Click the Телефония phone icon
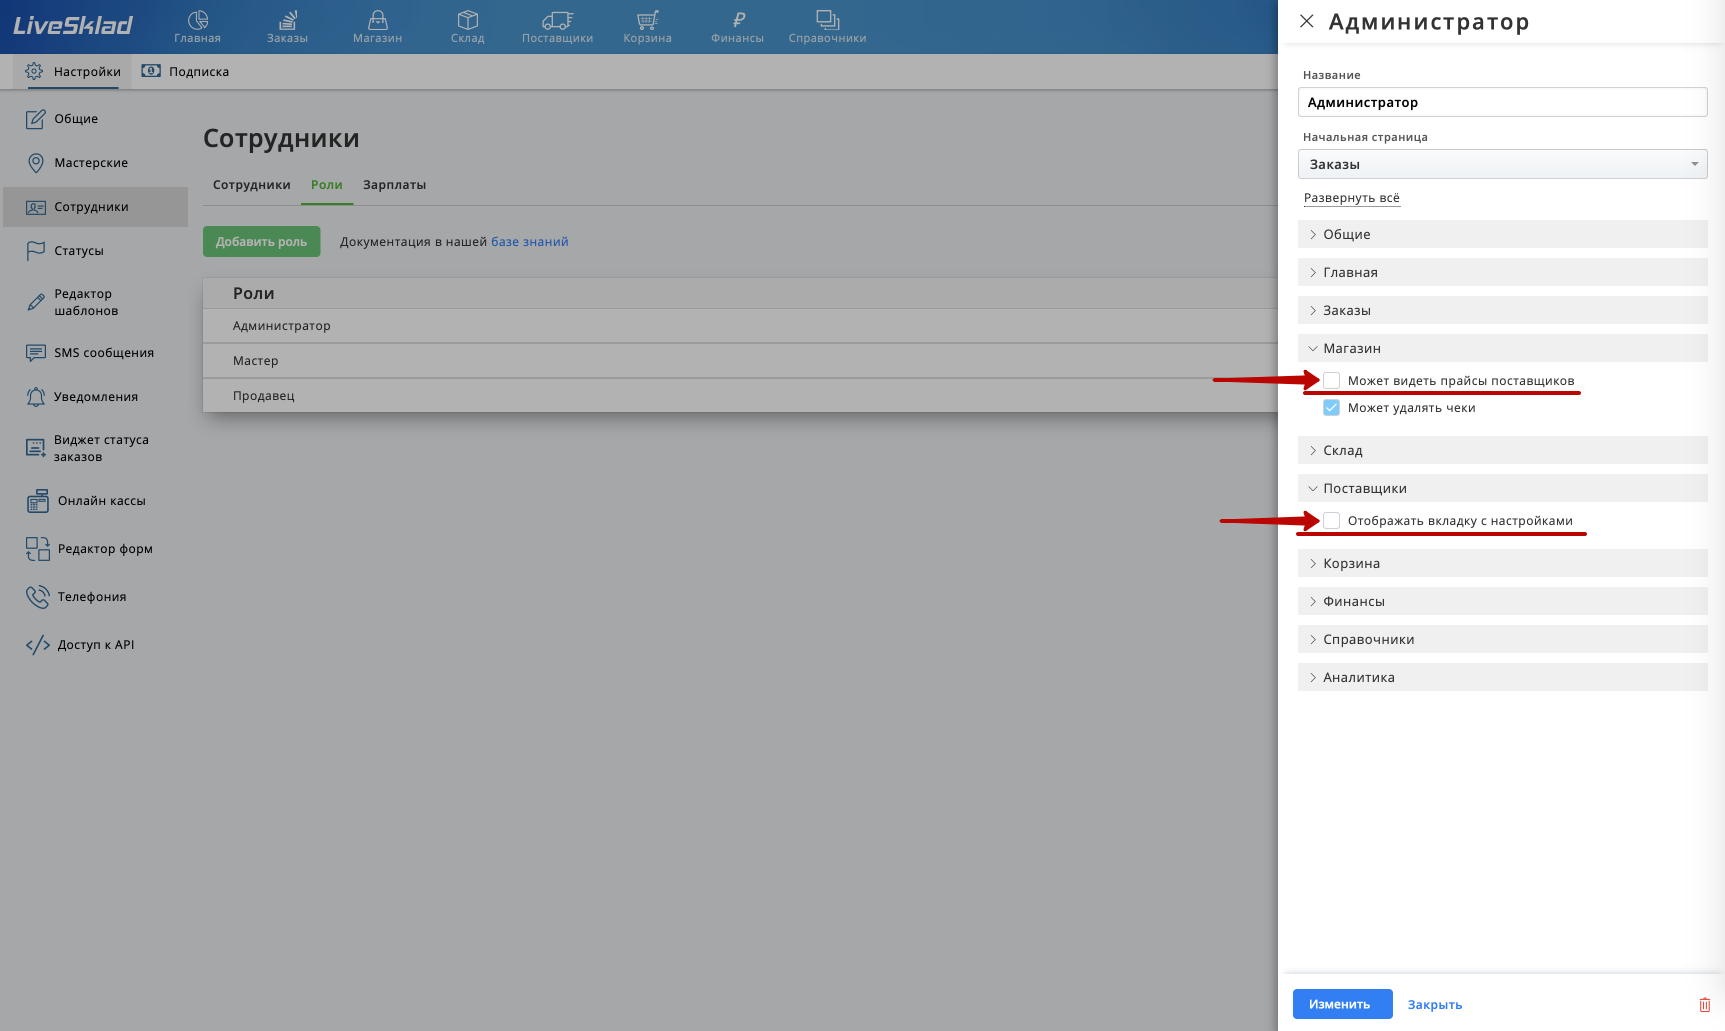1725x1031 pixels. point(38,597)
